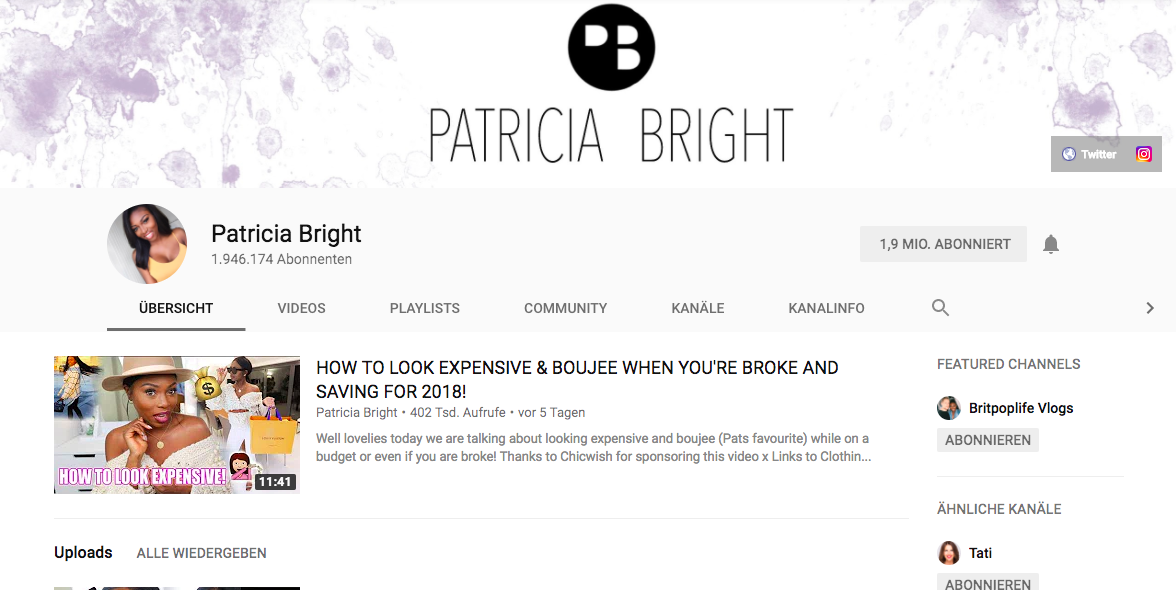Viewport: 1176px width, 590px height.
Task: Play the How To Look Expensive video thumbnail
Action: tap(177, 425)
